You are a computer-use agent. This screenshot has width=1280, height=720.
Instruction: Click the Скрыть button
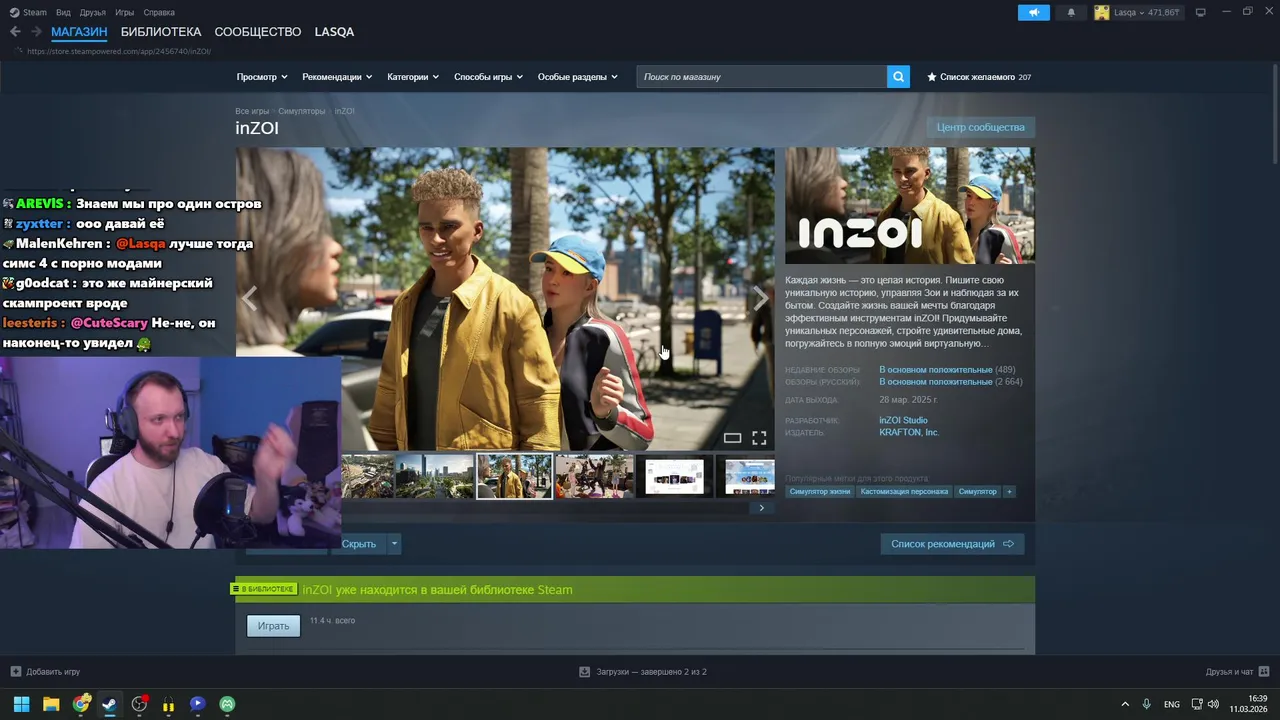359,544
